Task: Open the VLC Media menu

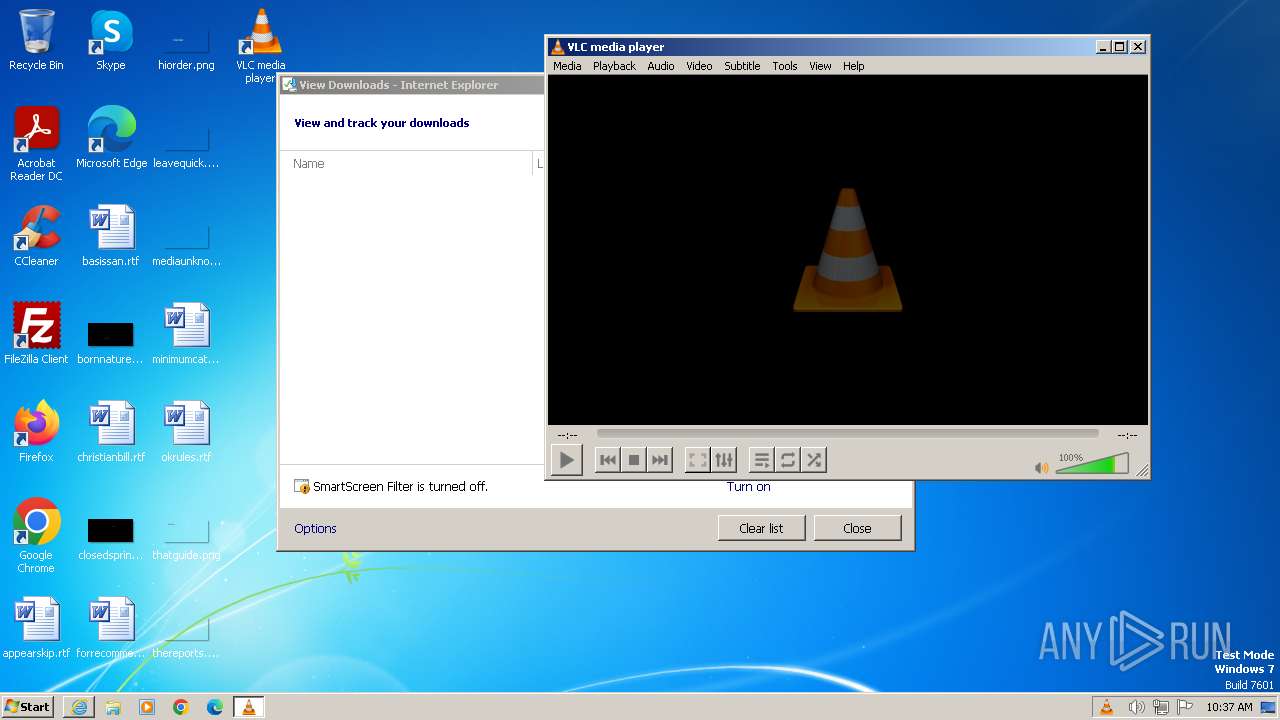Action: pos(567,66)
